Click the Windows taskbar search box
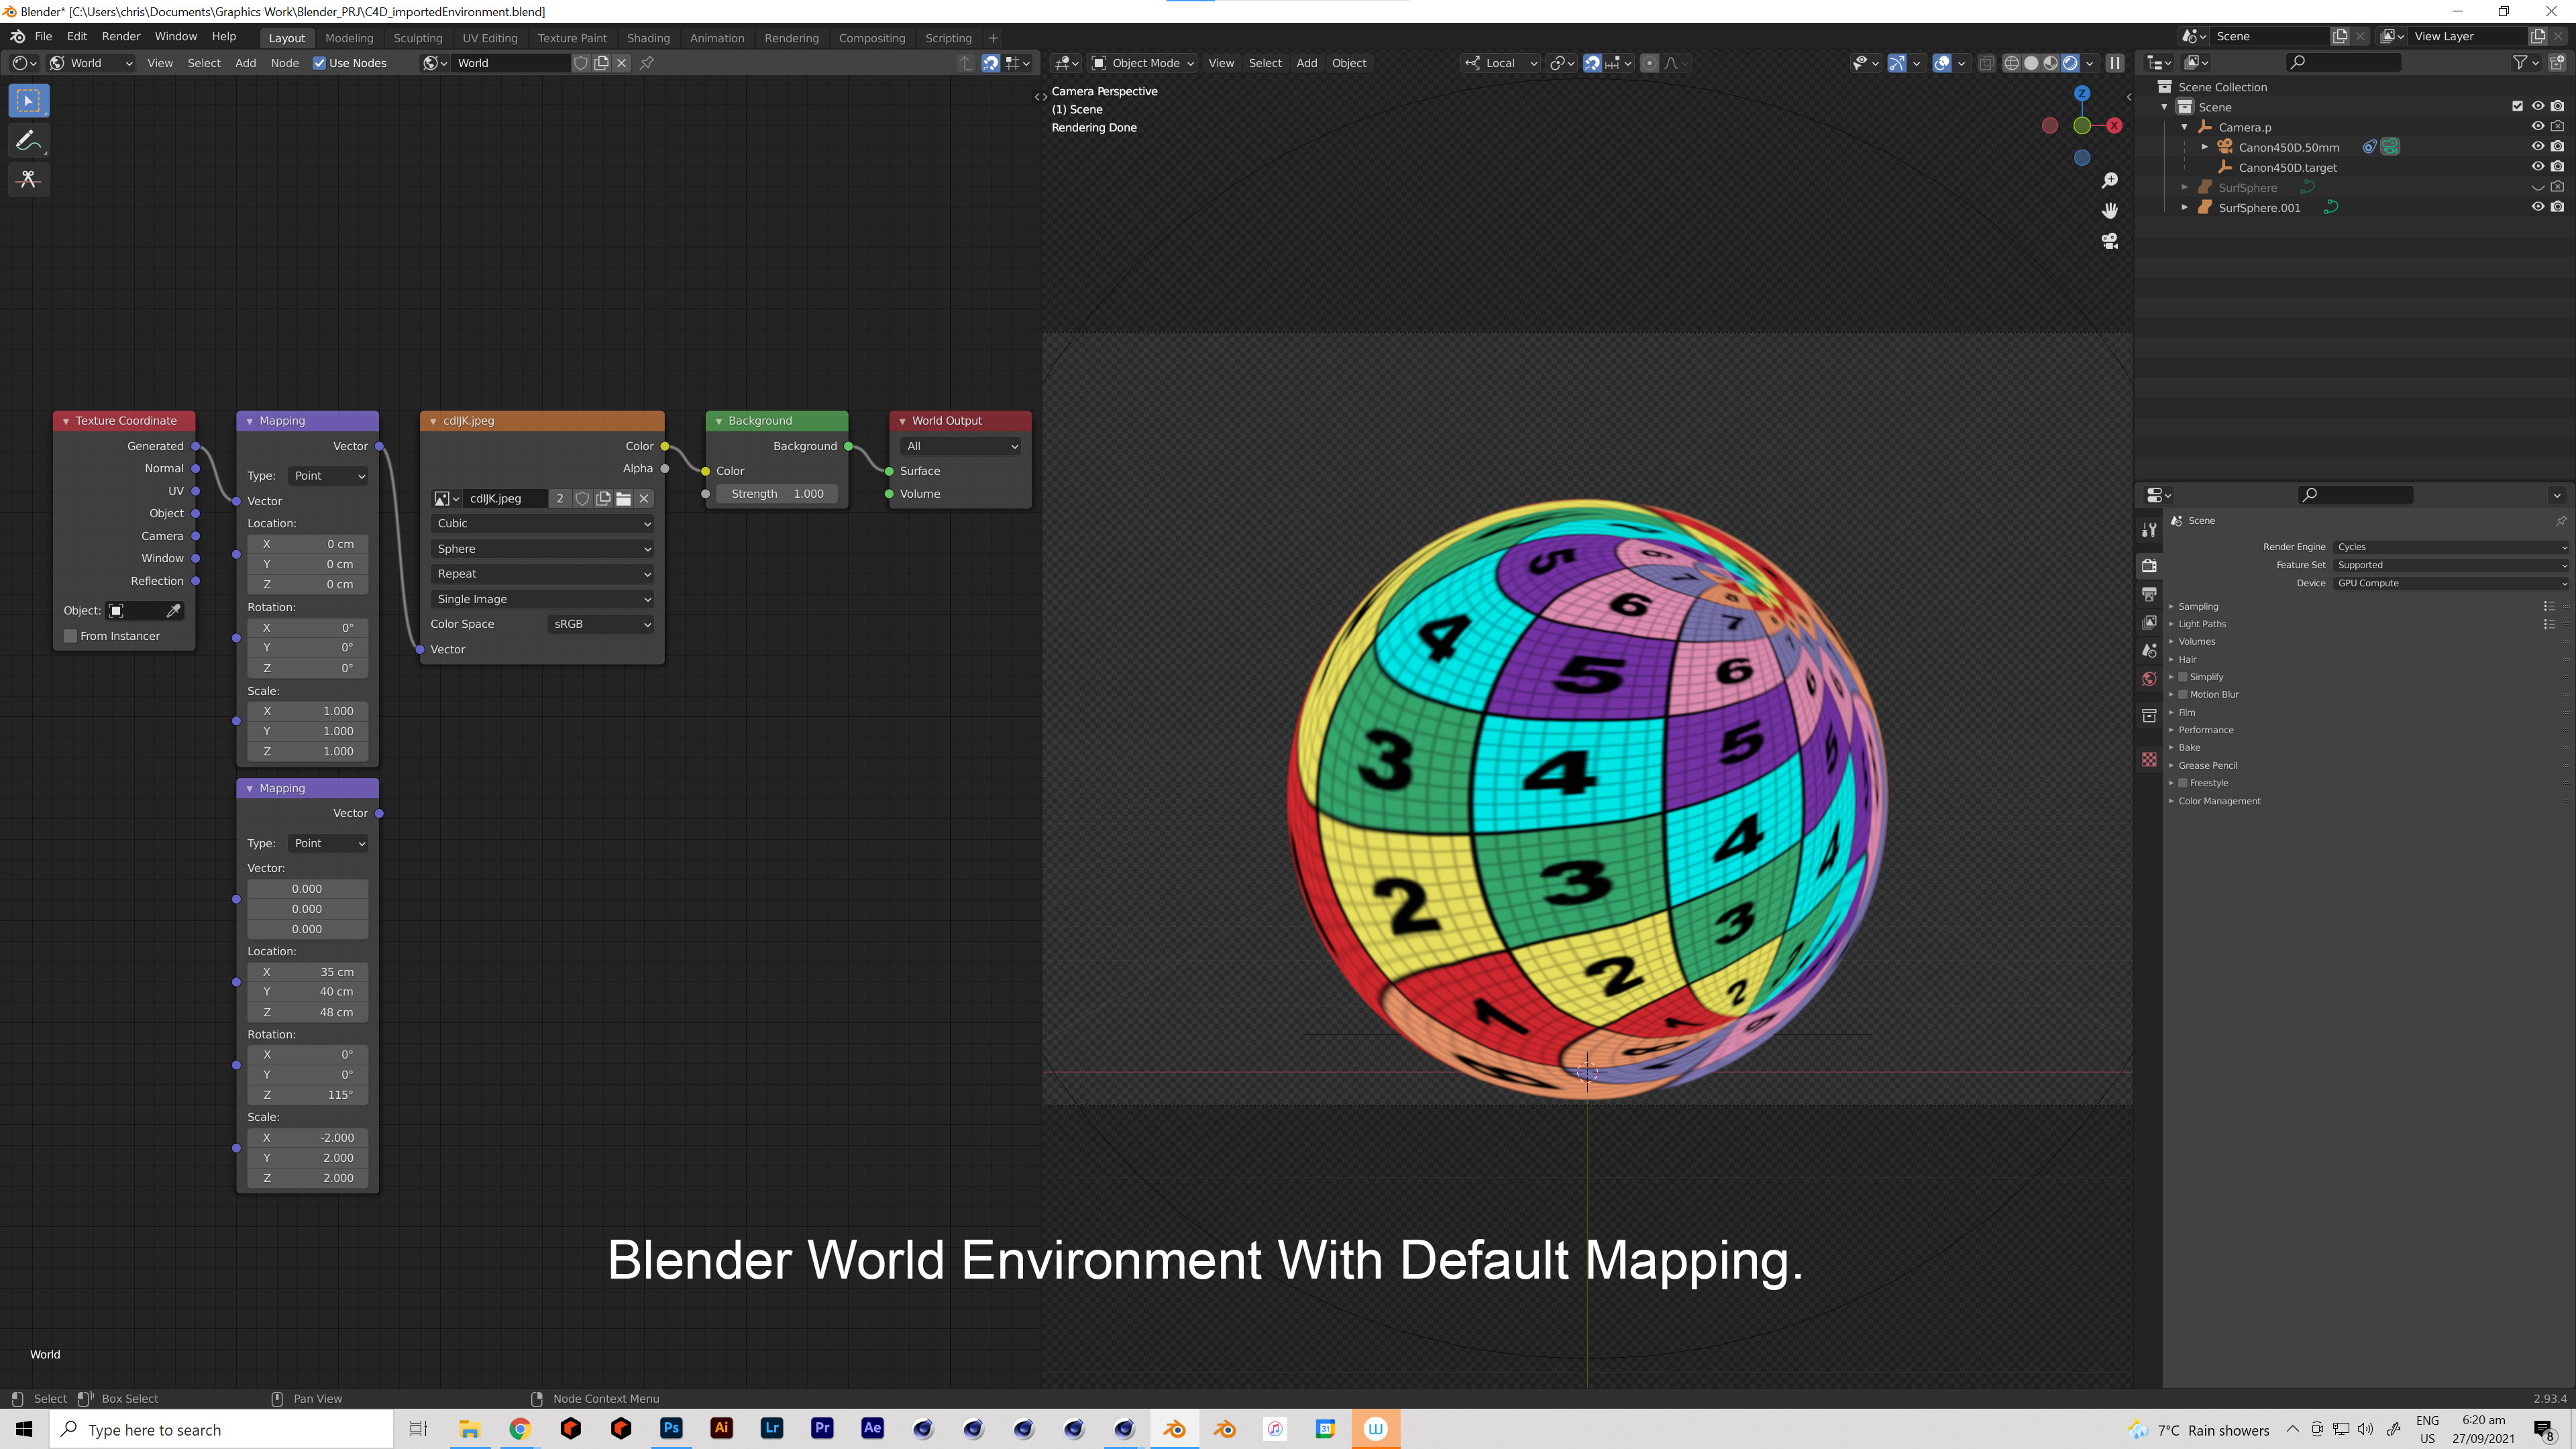2576x1449 pixels. (x=222, y=1429)
